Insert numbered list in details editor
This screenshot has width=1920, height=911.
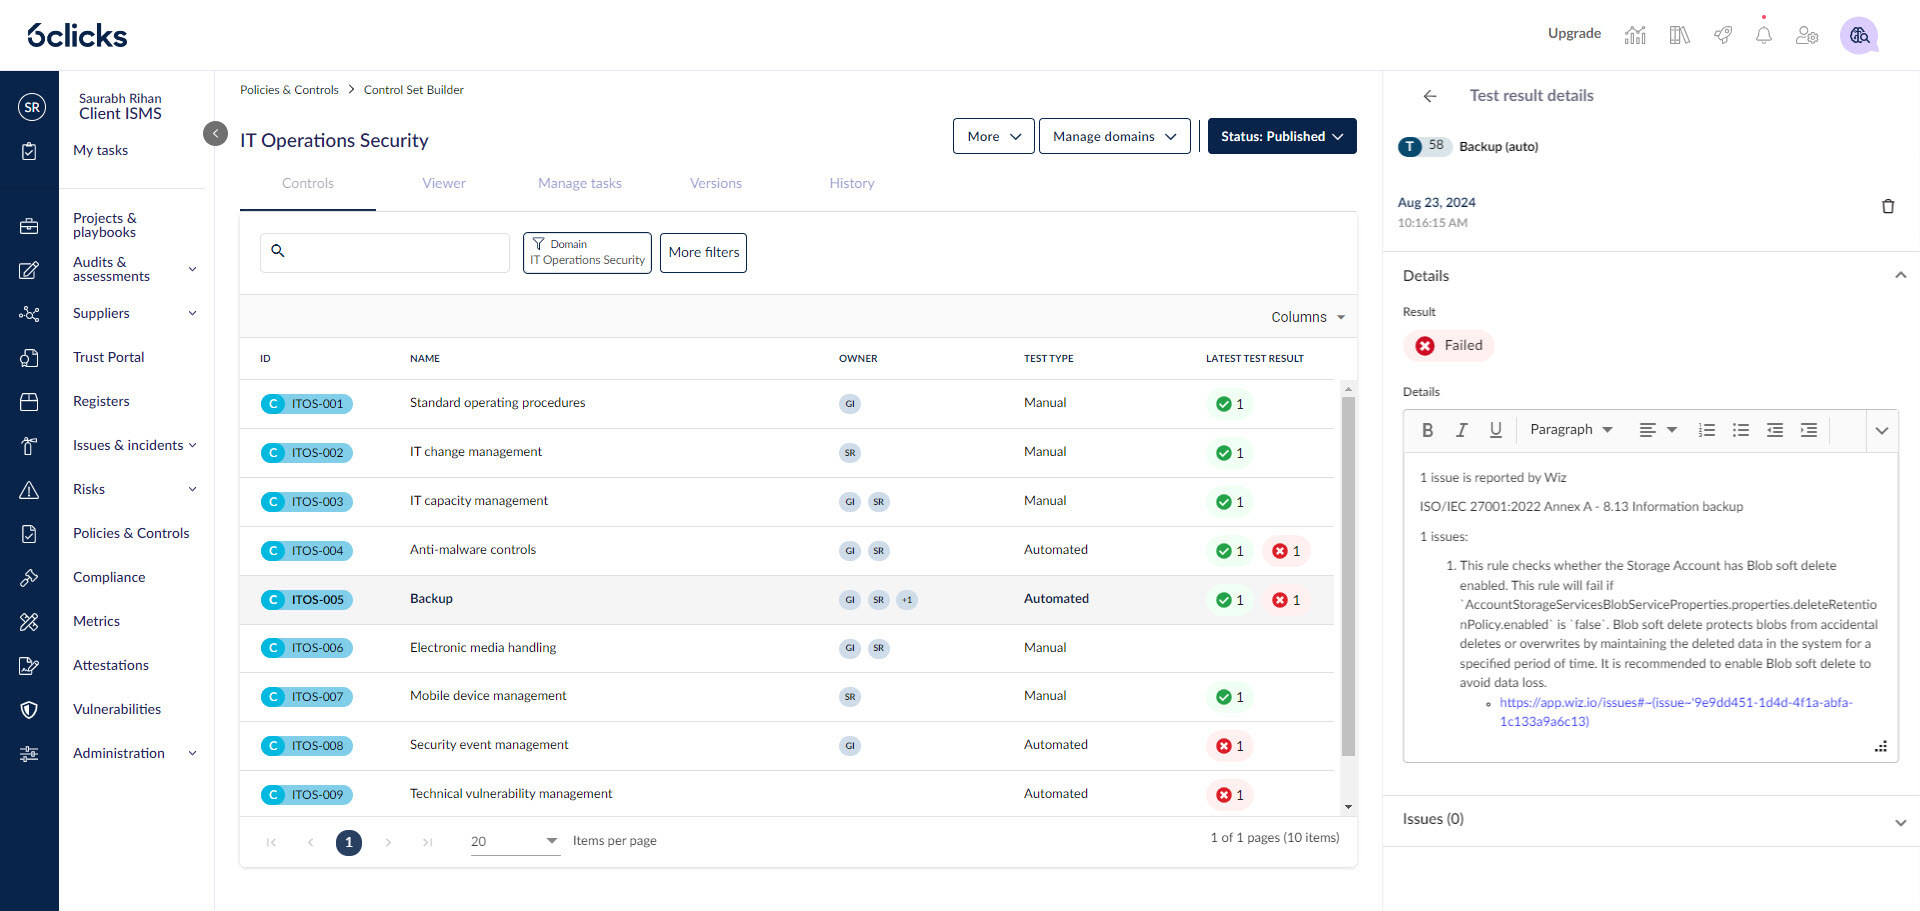pyautogui.click(x=1706, y=430)
